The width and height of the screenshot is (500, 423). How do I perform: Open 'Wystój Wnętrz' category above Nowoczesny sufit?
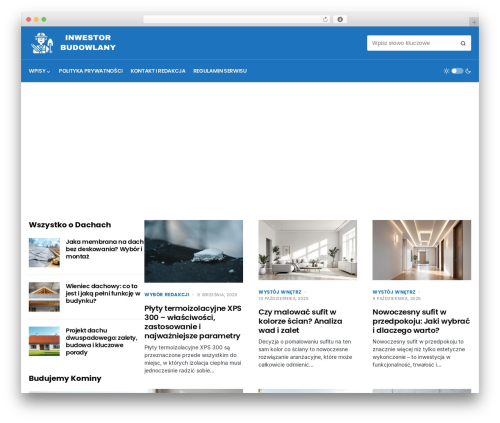coord(394,292)
